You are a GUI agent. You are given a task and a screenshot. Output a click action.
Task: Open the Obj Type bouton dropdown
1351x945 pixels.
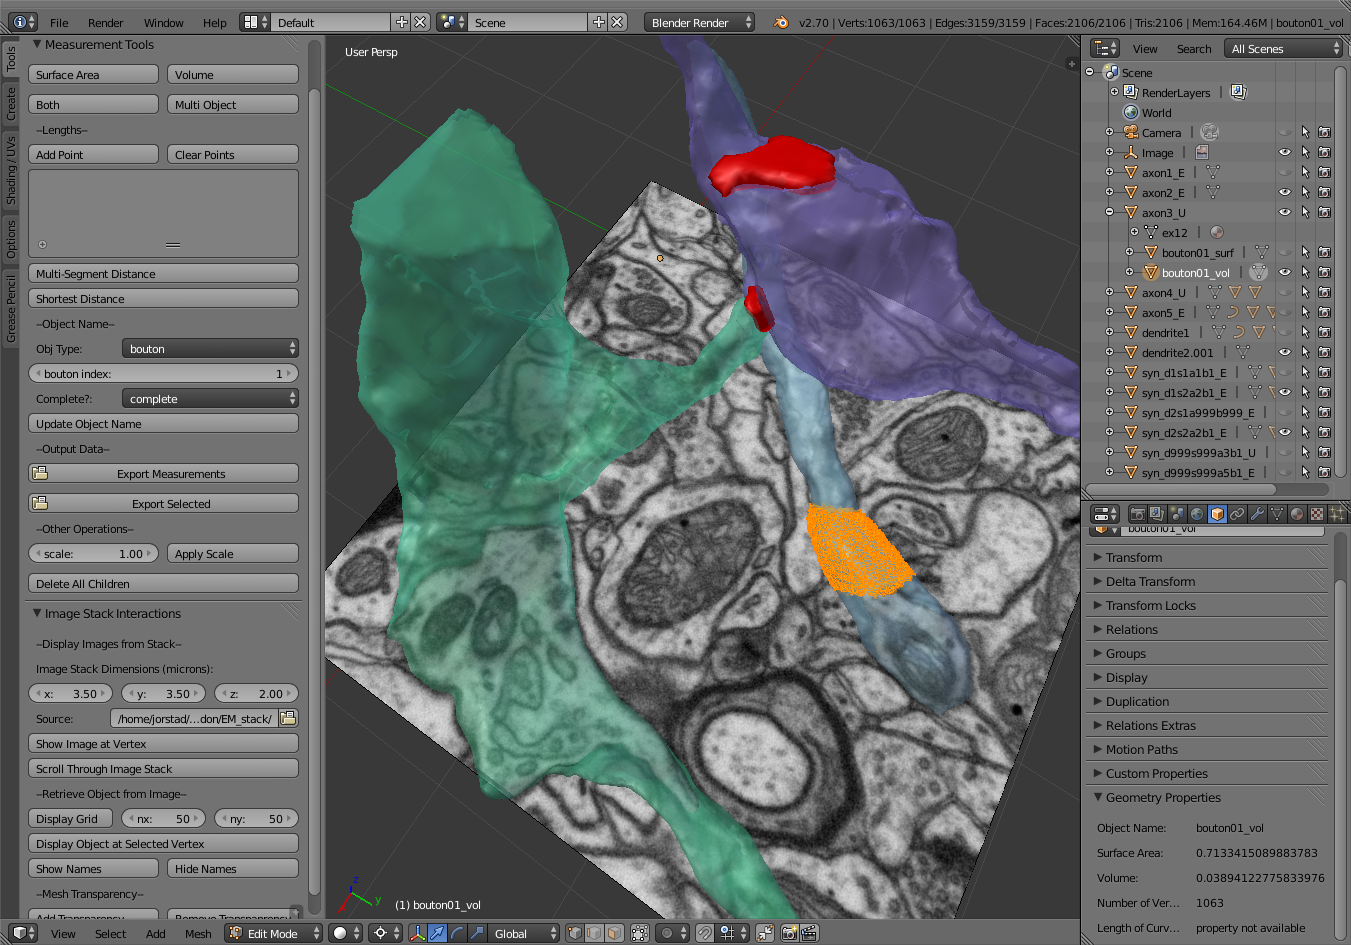(x=210, y=349)
